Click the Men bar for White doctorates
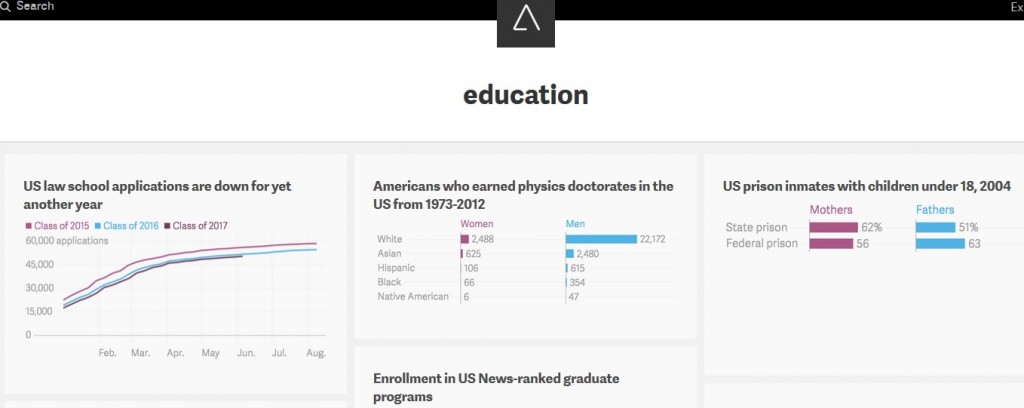Viewport: 1024px width, 408px height. point(601,239)
